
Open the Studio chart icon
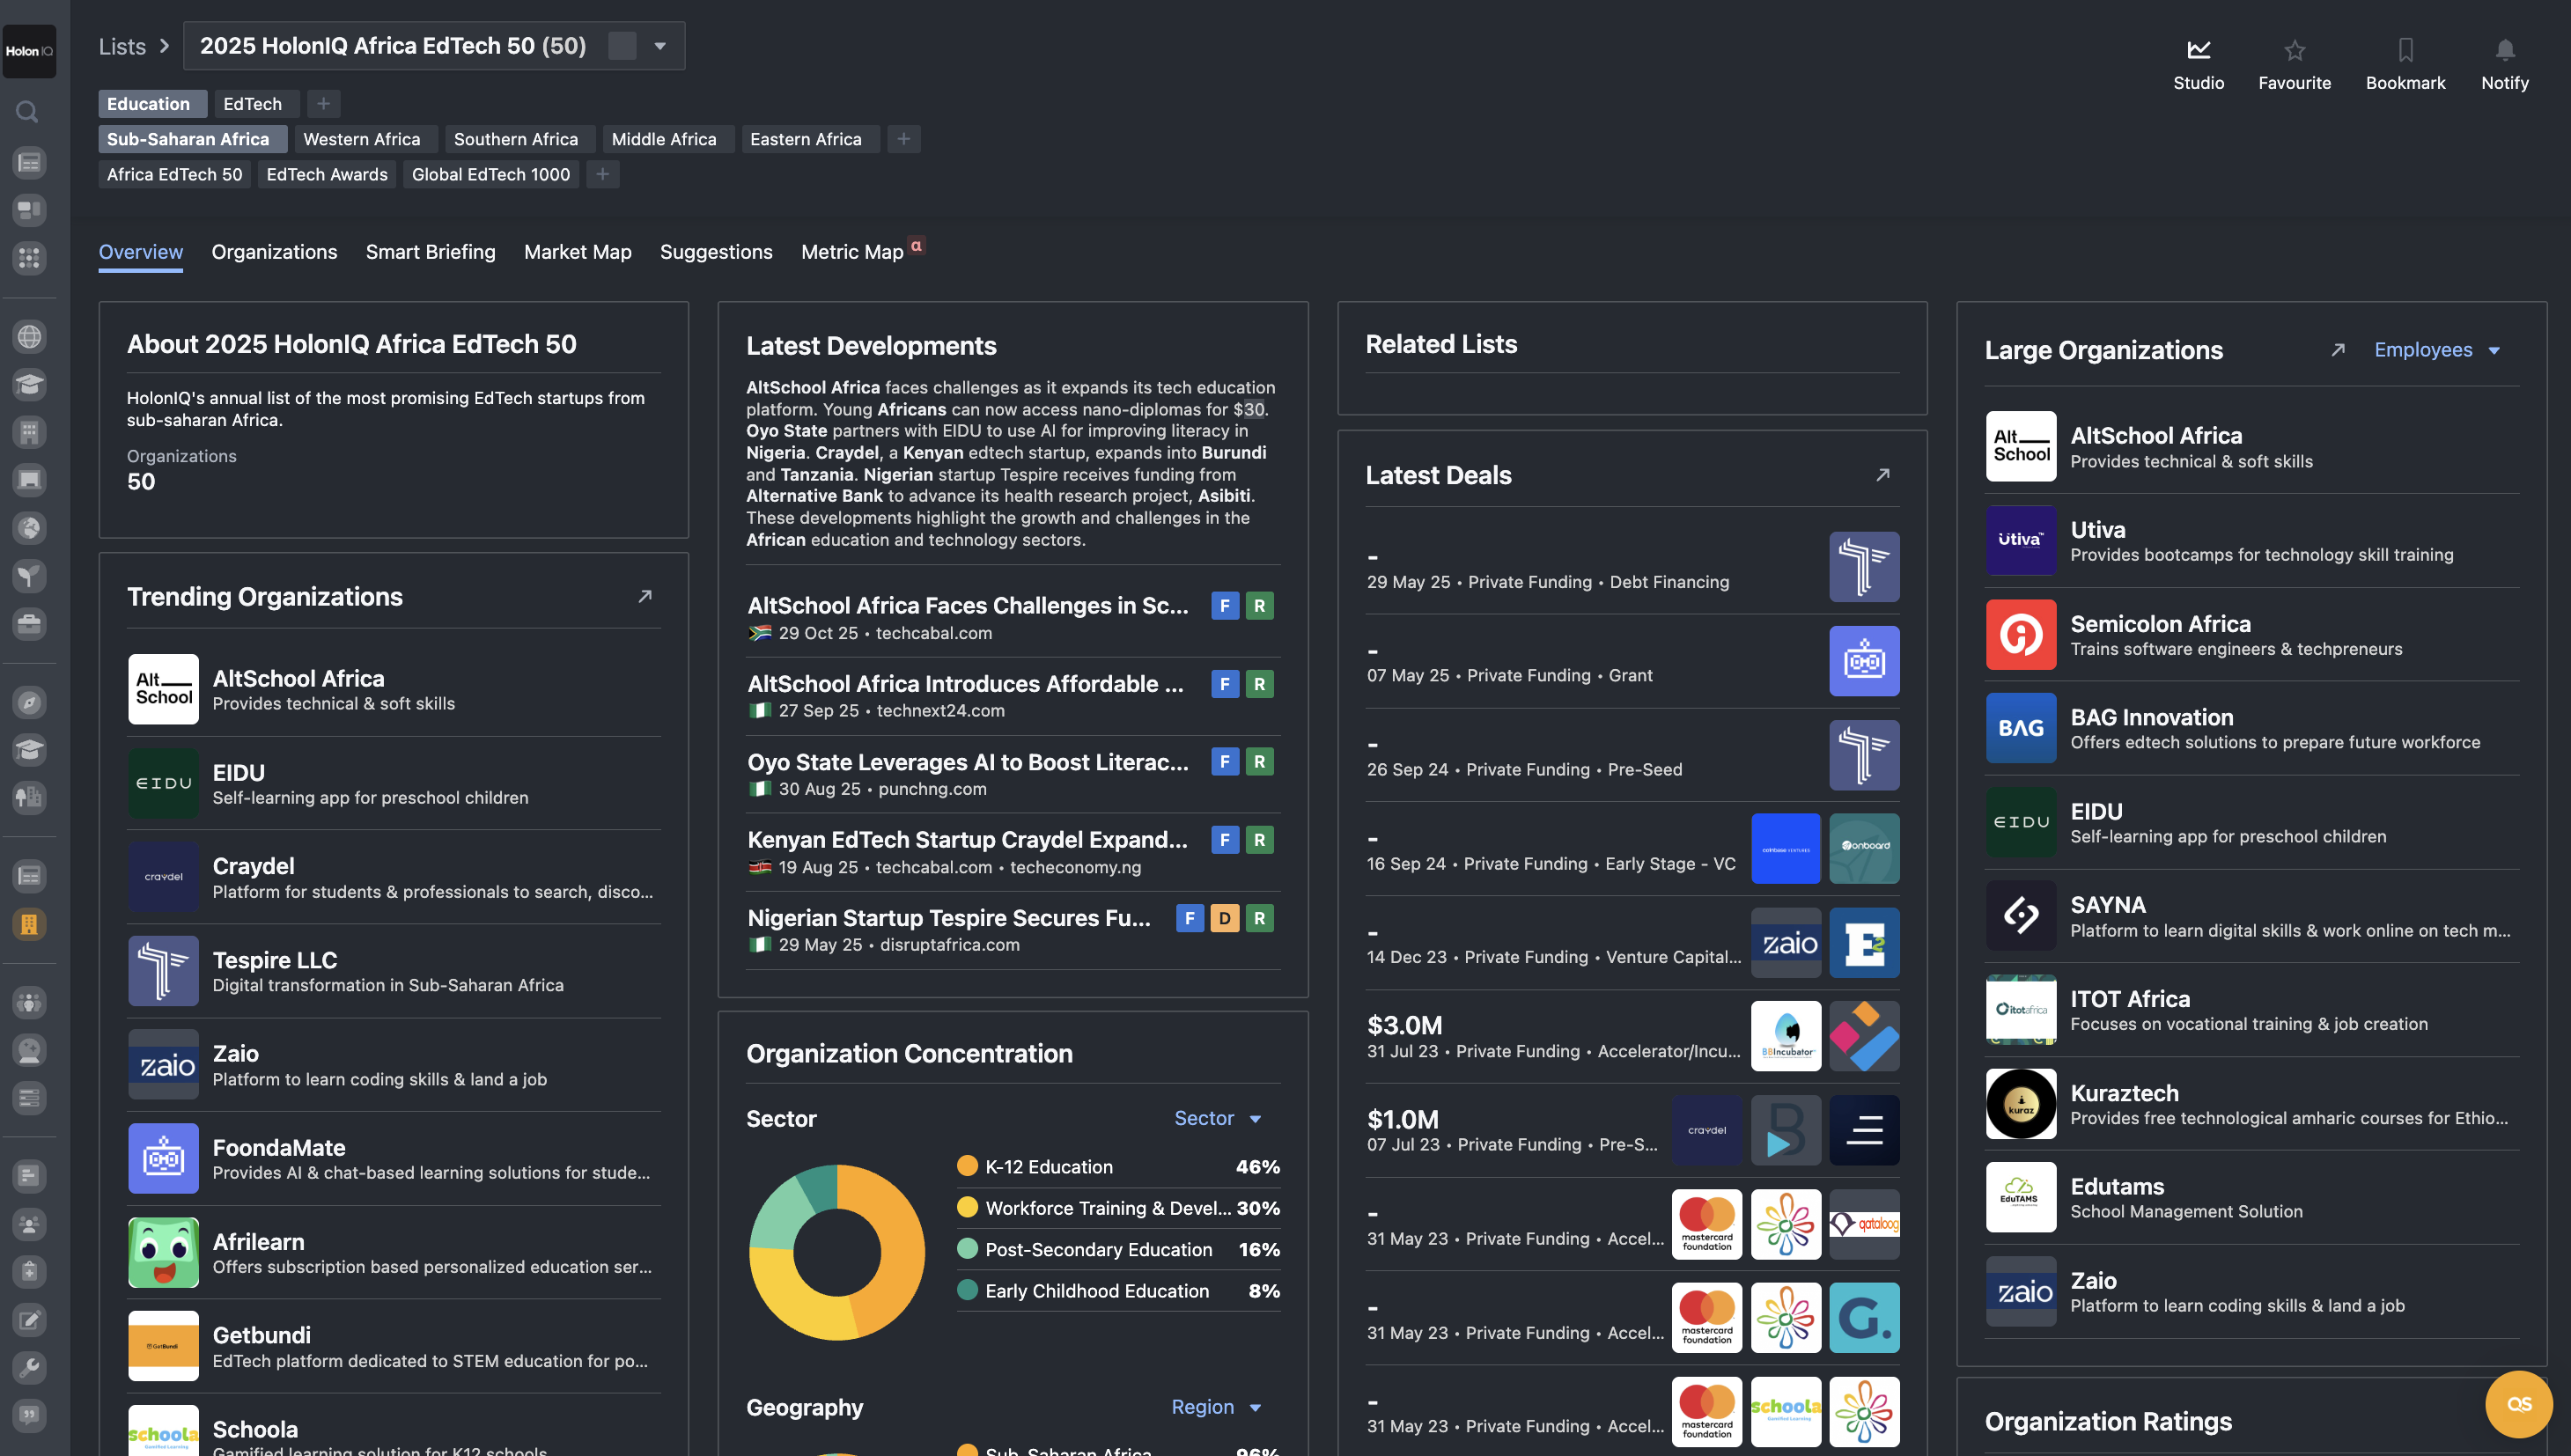pyautogui.click(x=2198, y=50)
